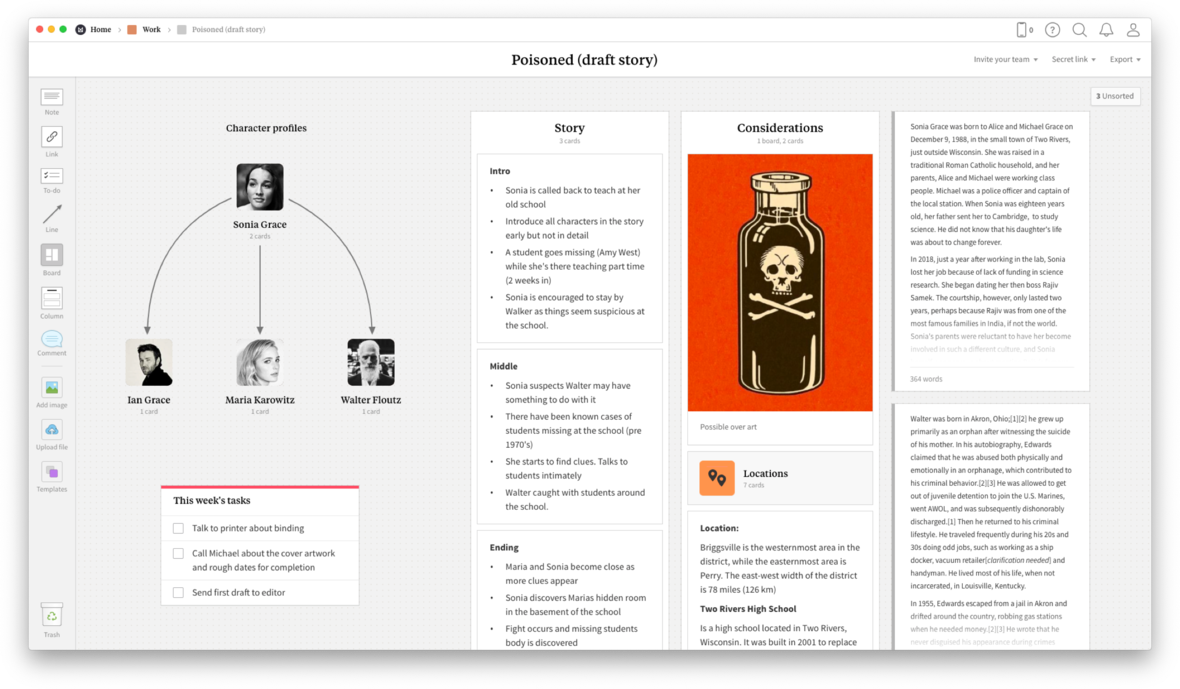Click the 3 Unsorted button
1180x689 pixels.
click(1114, 96)
